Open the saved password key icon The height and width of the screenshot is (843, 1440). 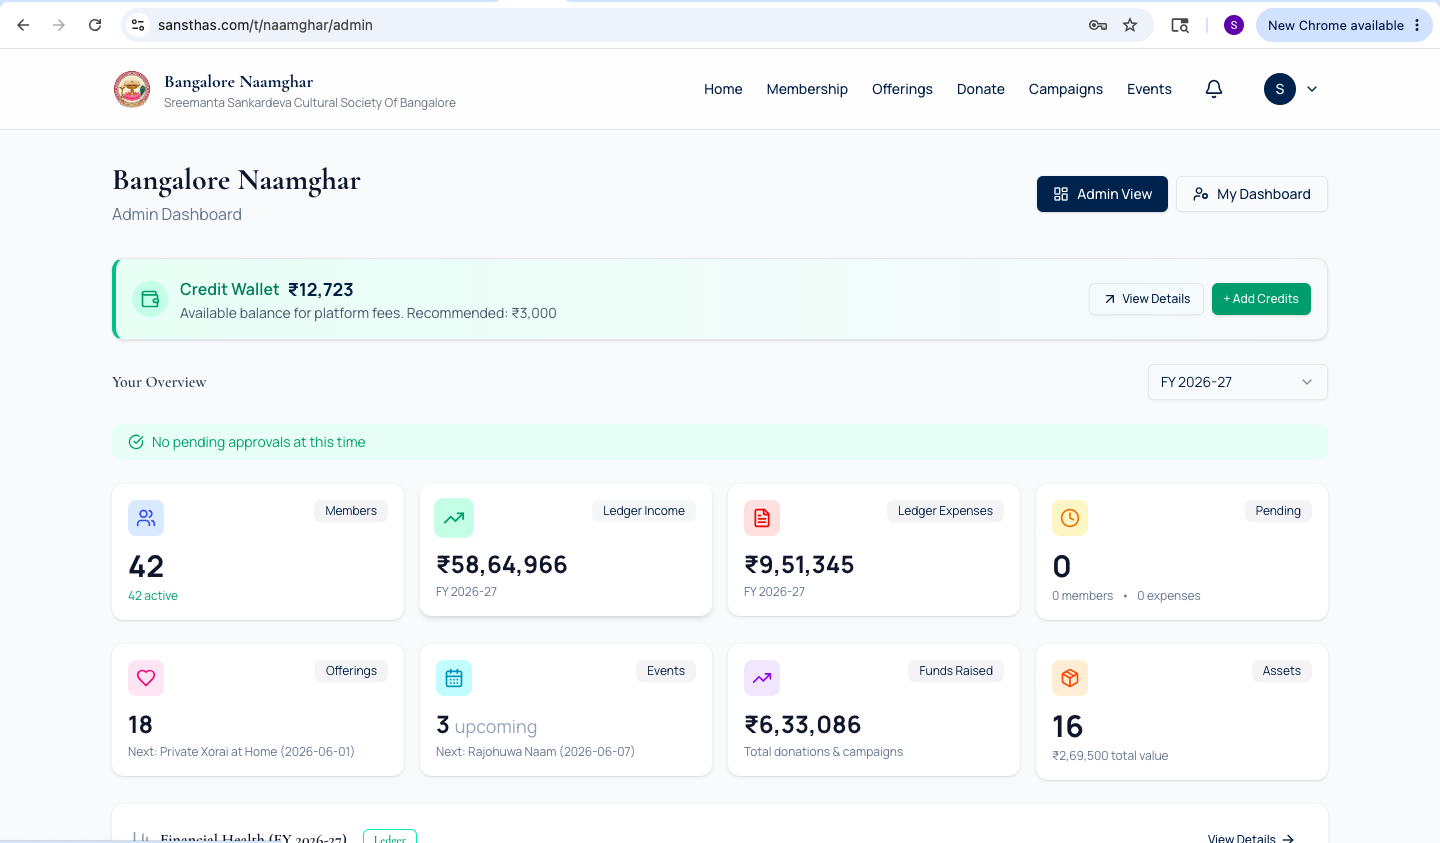[1097, 25]
